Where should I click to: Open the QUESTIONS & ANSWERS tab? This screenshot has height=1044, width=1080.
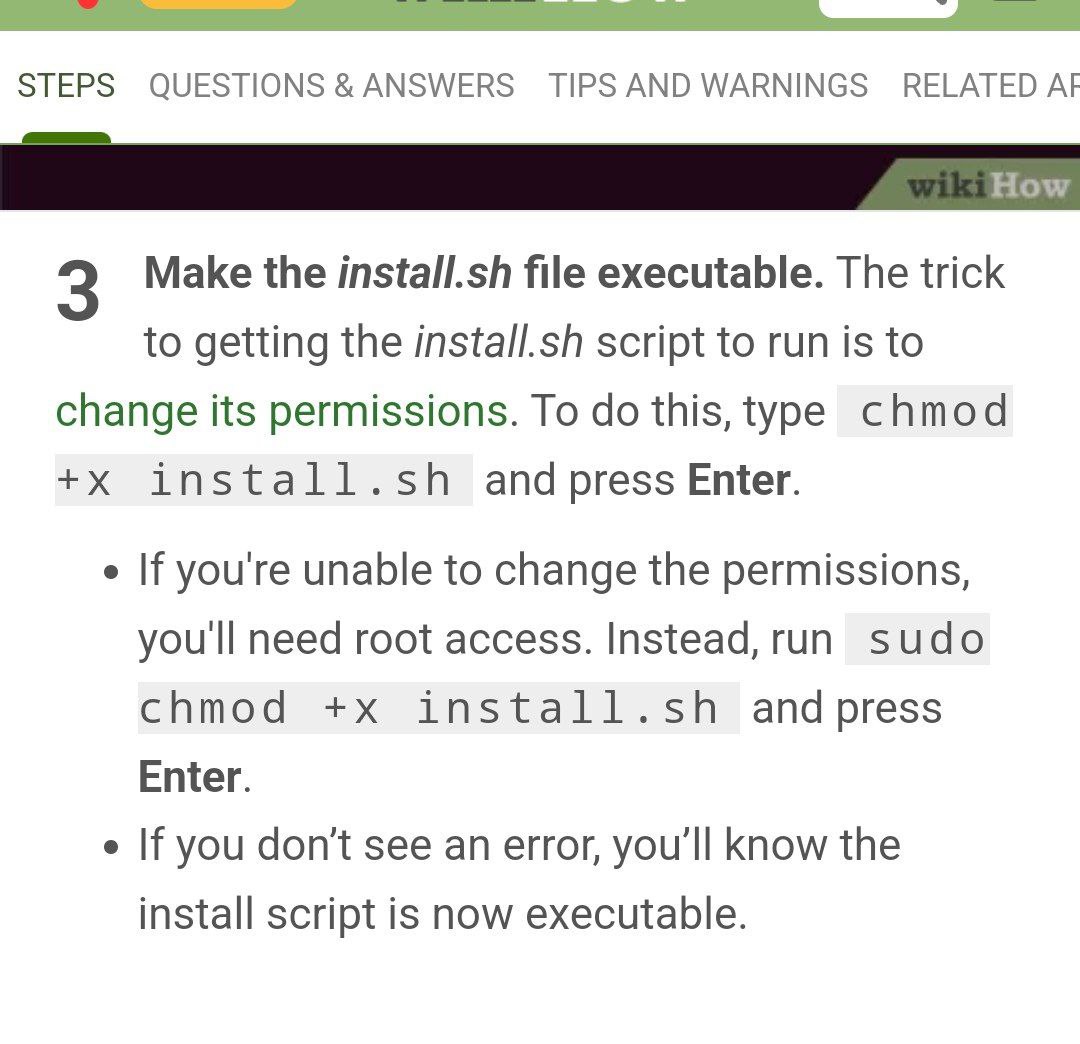point(331,86)
